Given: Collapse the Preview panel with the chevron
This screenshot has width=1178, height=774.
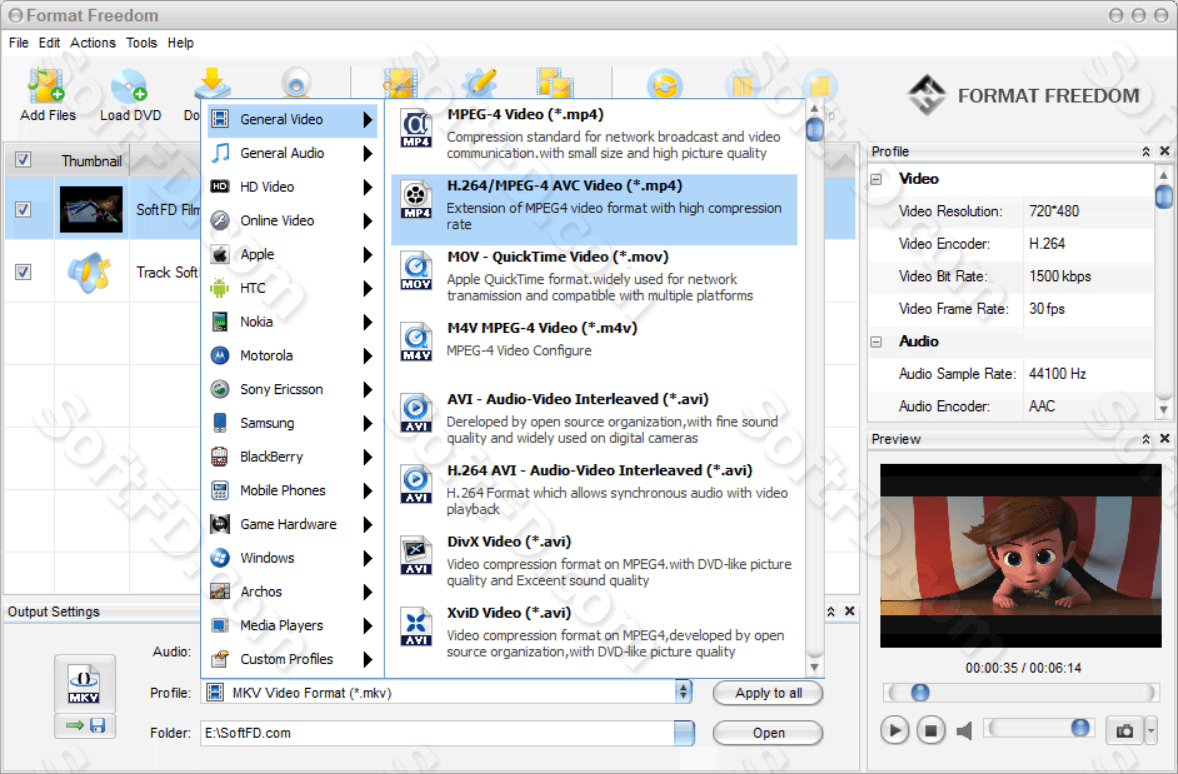Looking at the screenshot, I should [x=1146, y=439].
